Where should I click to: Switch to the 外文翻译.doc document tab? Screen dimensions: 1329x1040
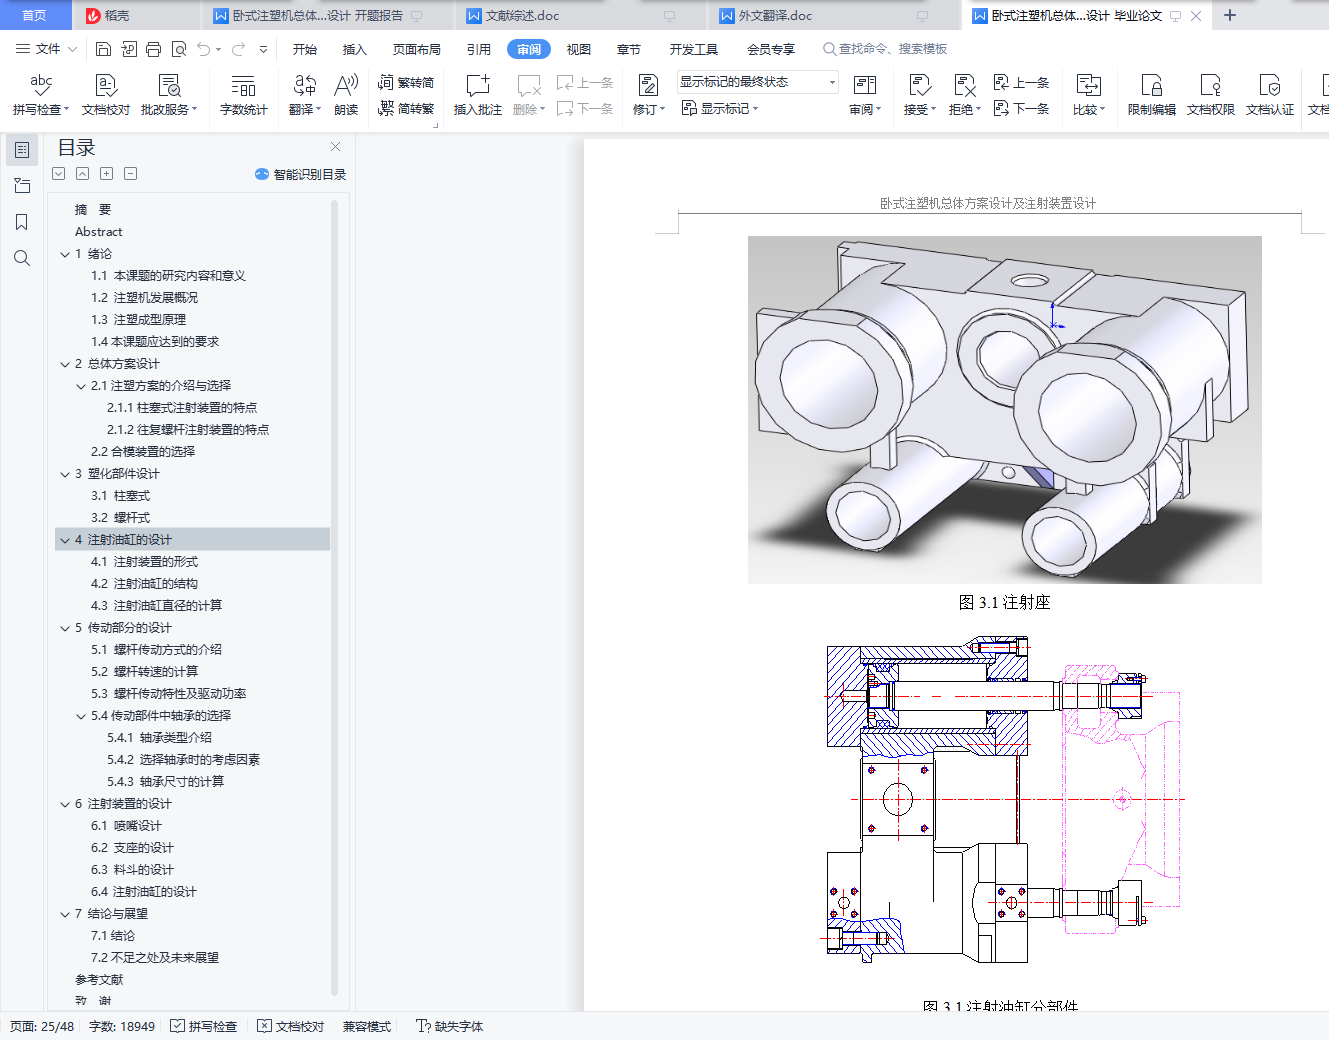coord(775,16)
